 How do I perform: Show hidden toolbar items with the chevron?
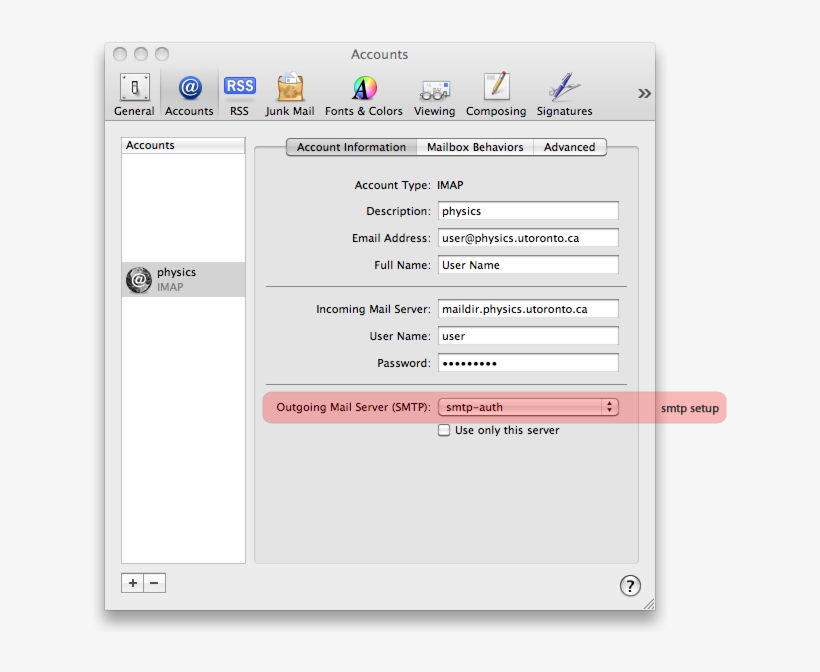(x=643, y=92)
